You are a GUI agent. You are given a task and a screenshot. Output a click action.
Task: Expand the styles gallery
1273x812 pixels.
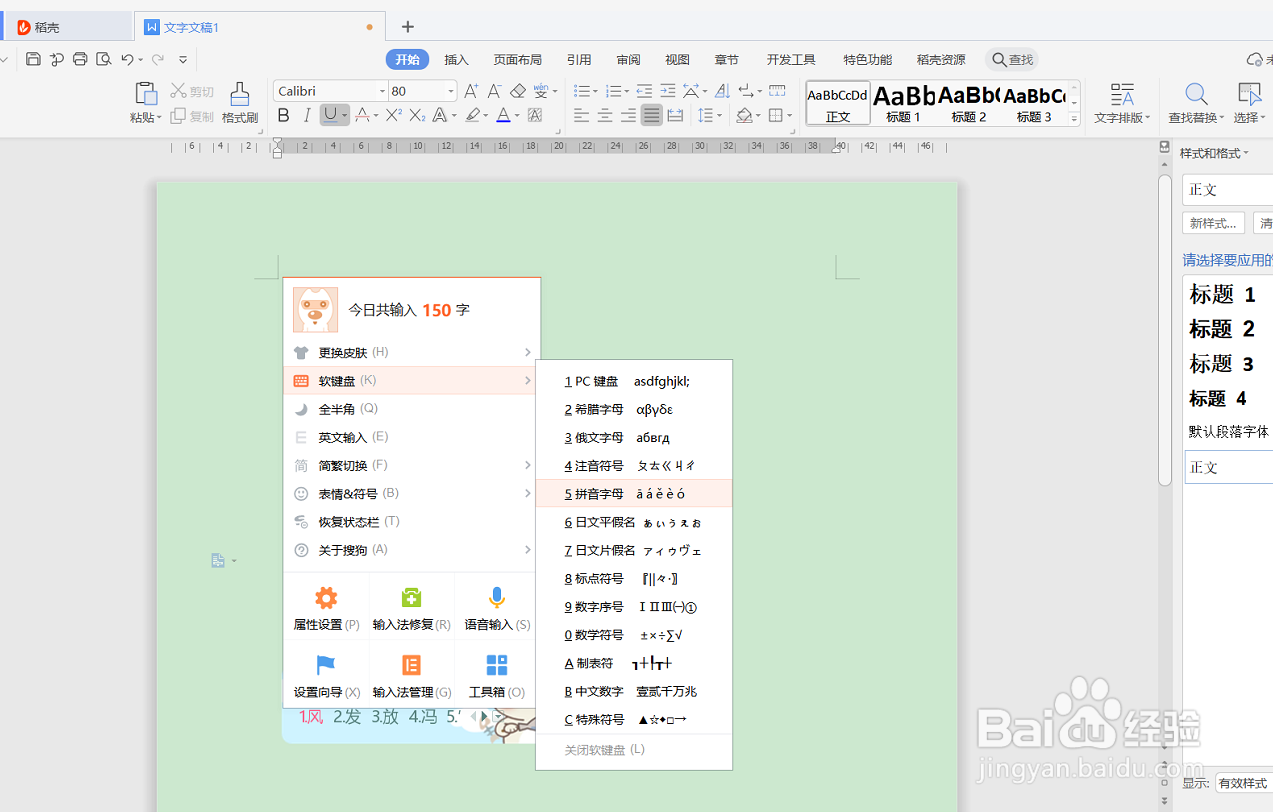pos(1075,119)
